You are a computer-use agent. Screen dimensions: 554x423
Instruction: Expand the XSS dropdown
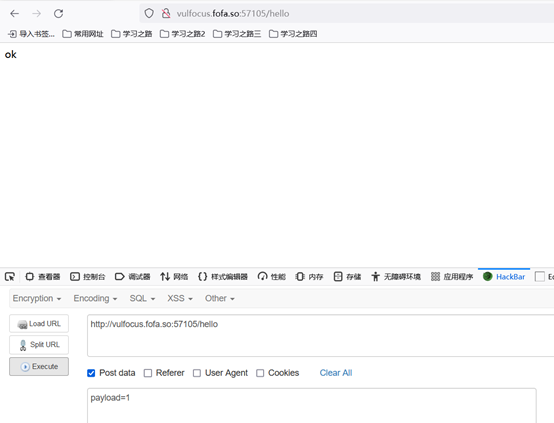click(180, 299)
